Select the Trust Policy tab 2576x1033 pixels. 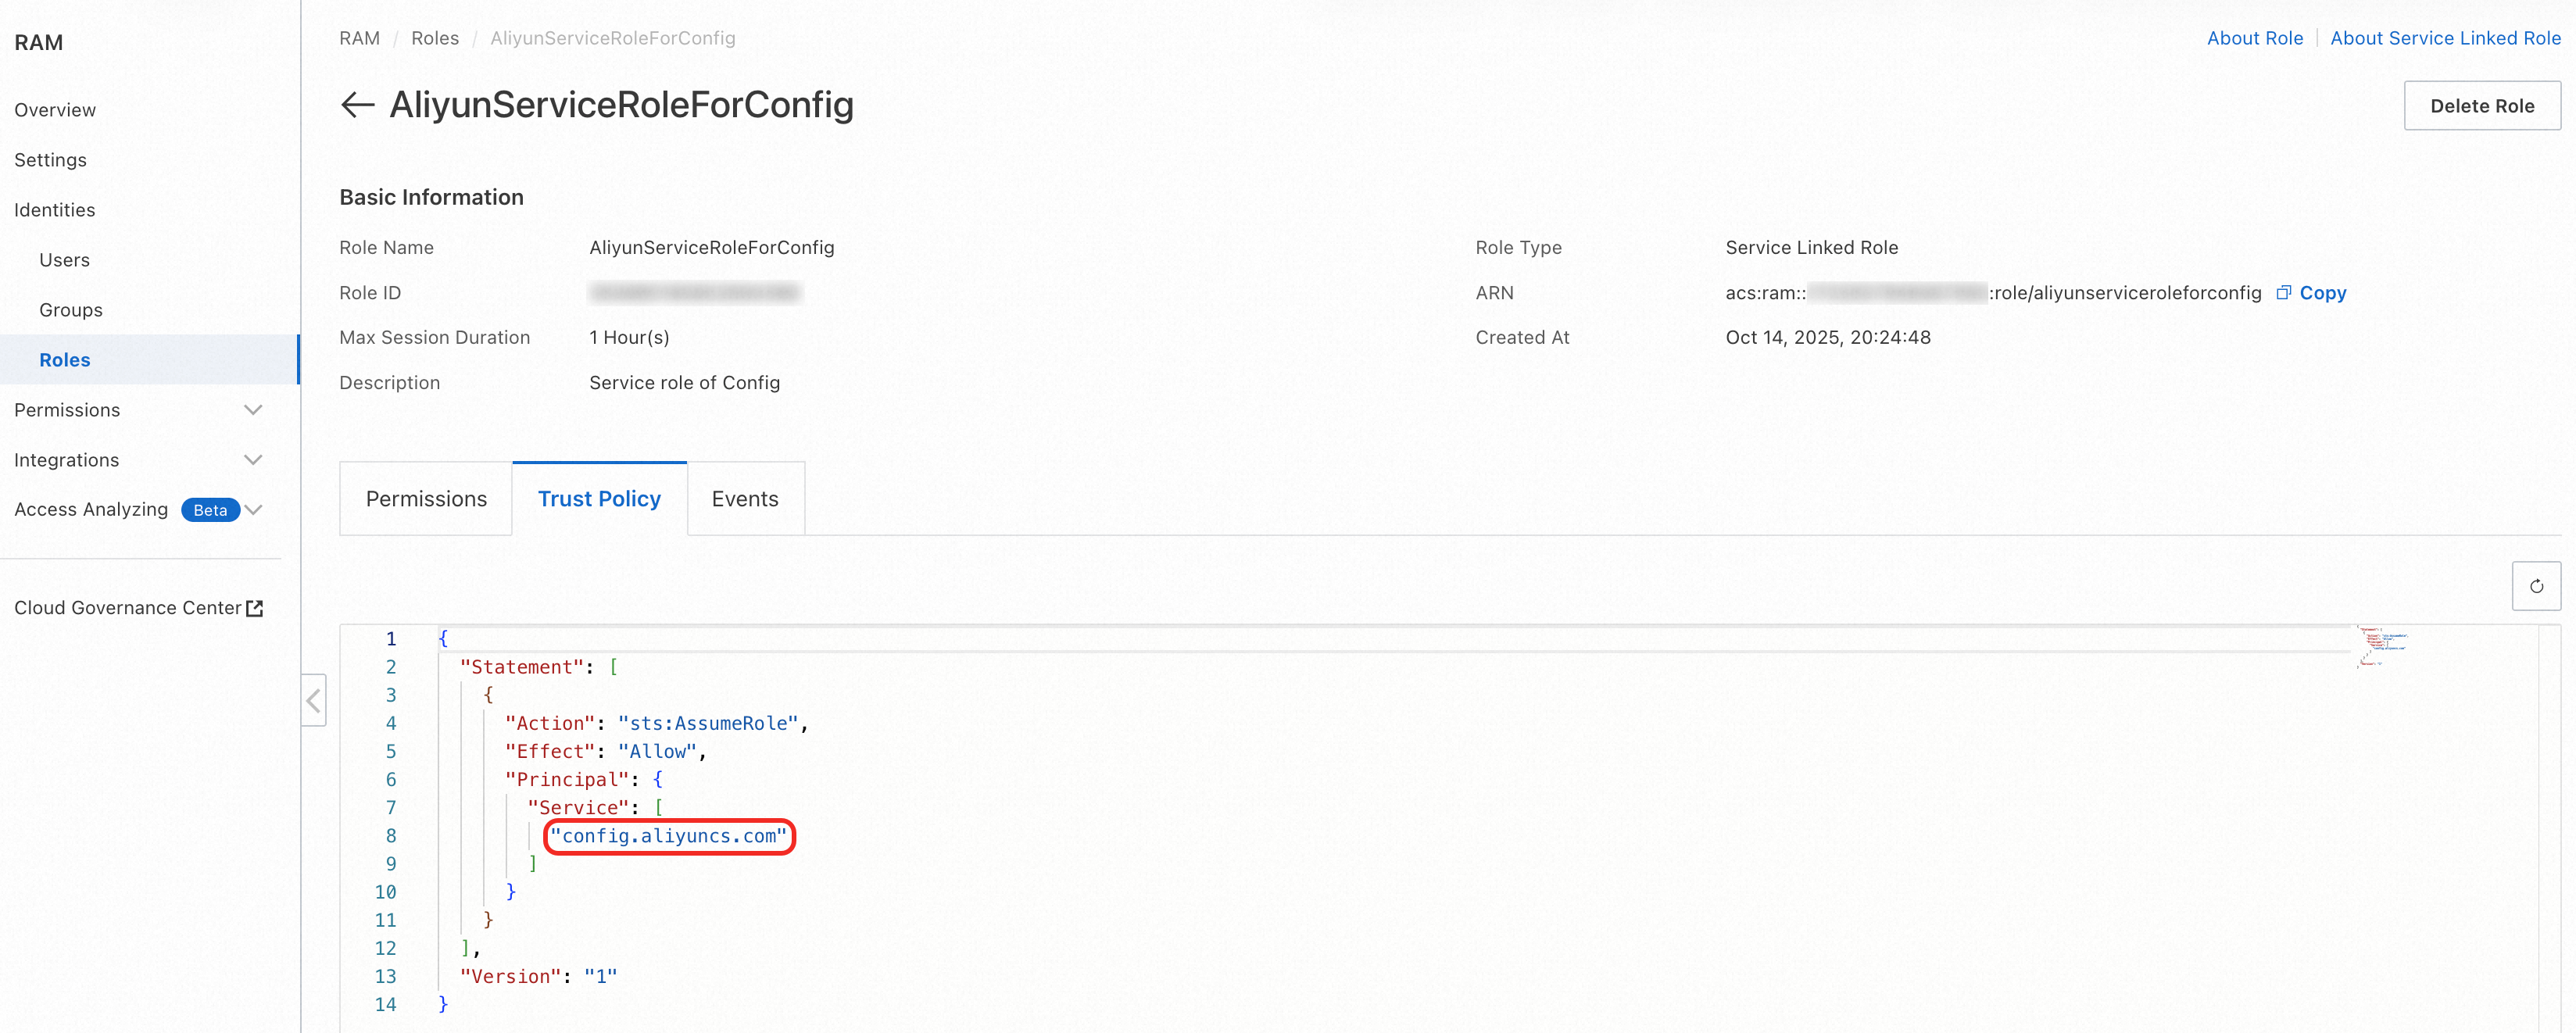(x=599, y=499)
